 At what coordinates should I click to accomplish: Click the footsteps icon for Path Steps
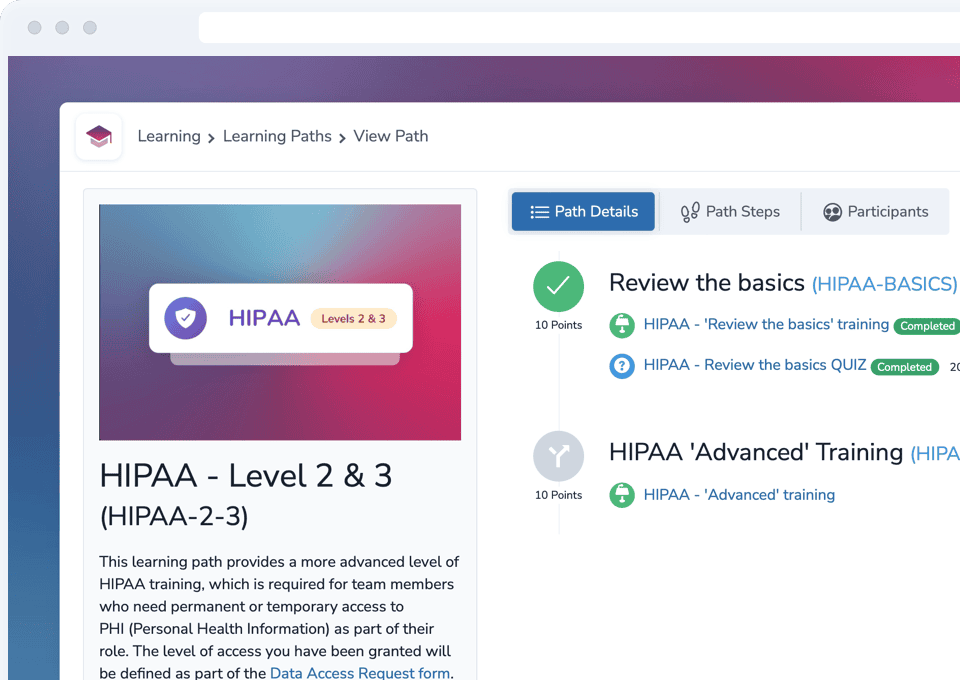tap(690, 212)
